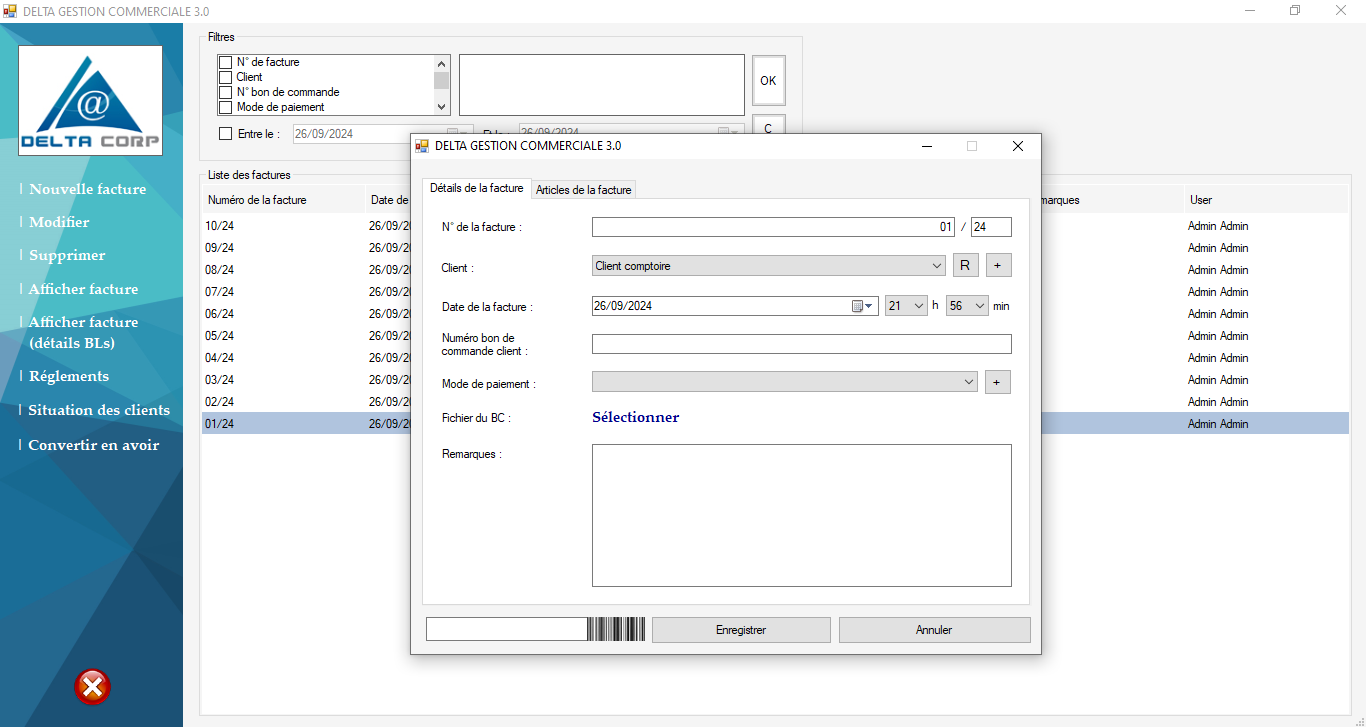
Task: Open calendar icon of Date de la facture
Action: tap(857, 306)
